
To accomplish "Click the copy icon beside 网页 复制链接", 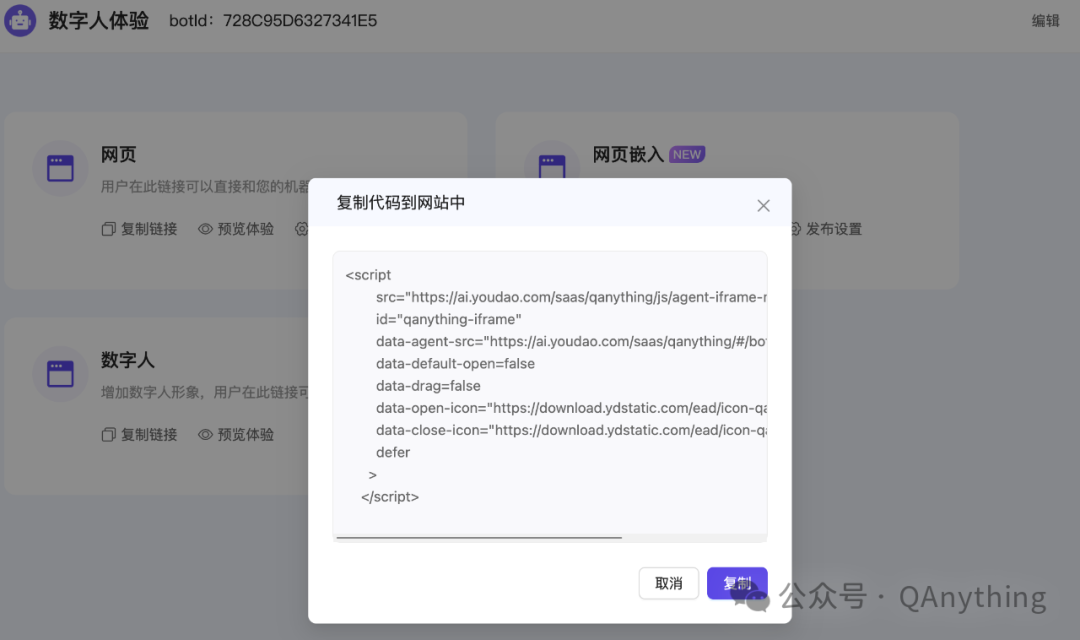I will (x=108, y=229).
